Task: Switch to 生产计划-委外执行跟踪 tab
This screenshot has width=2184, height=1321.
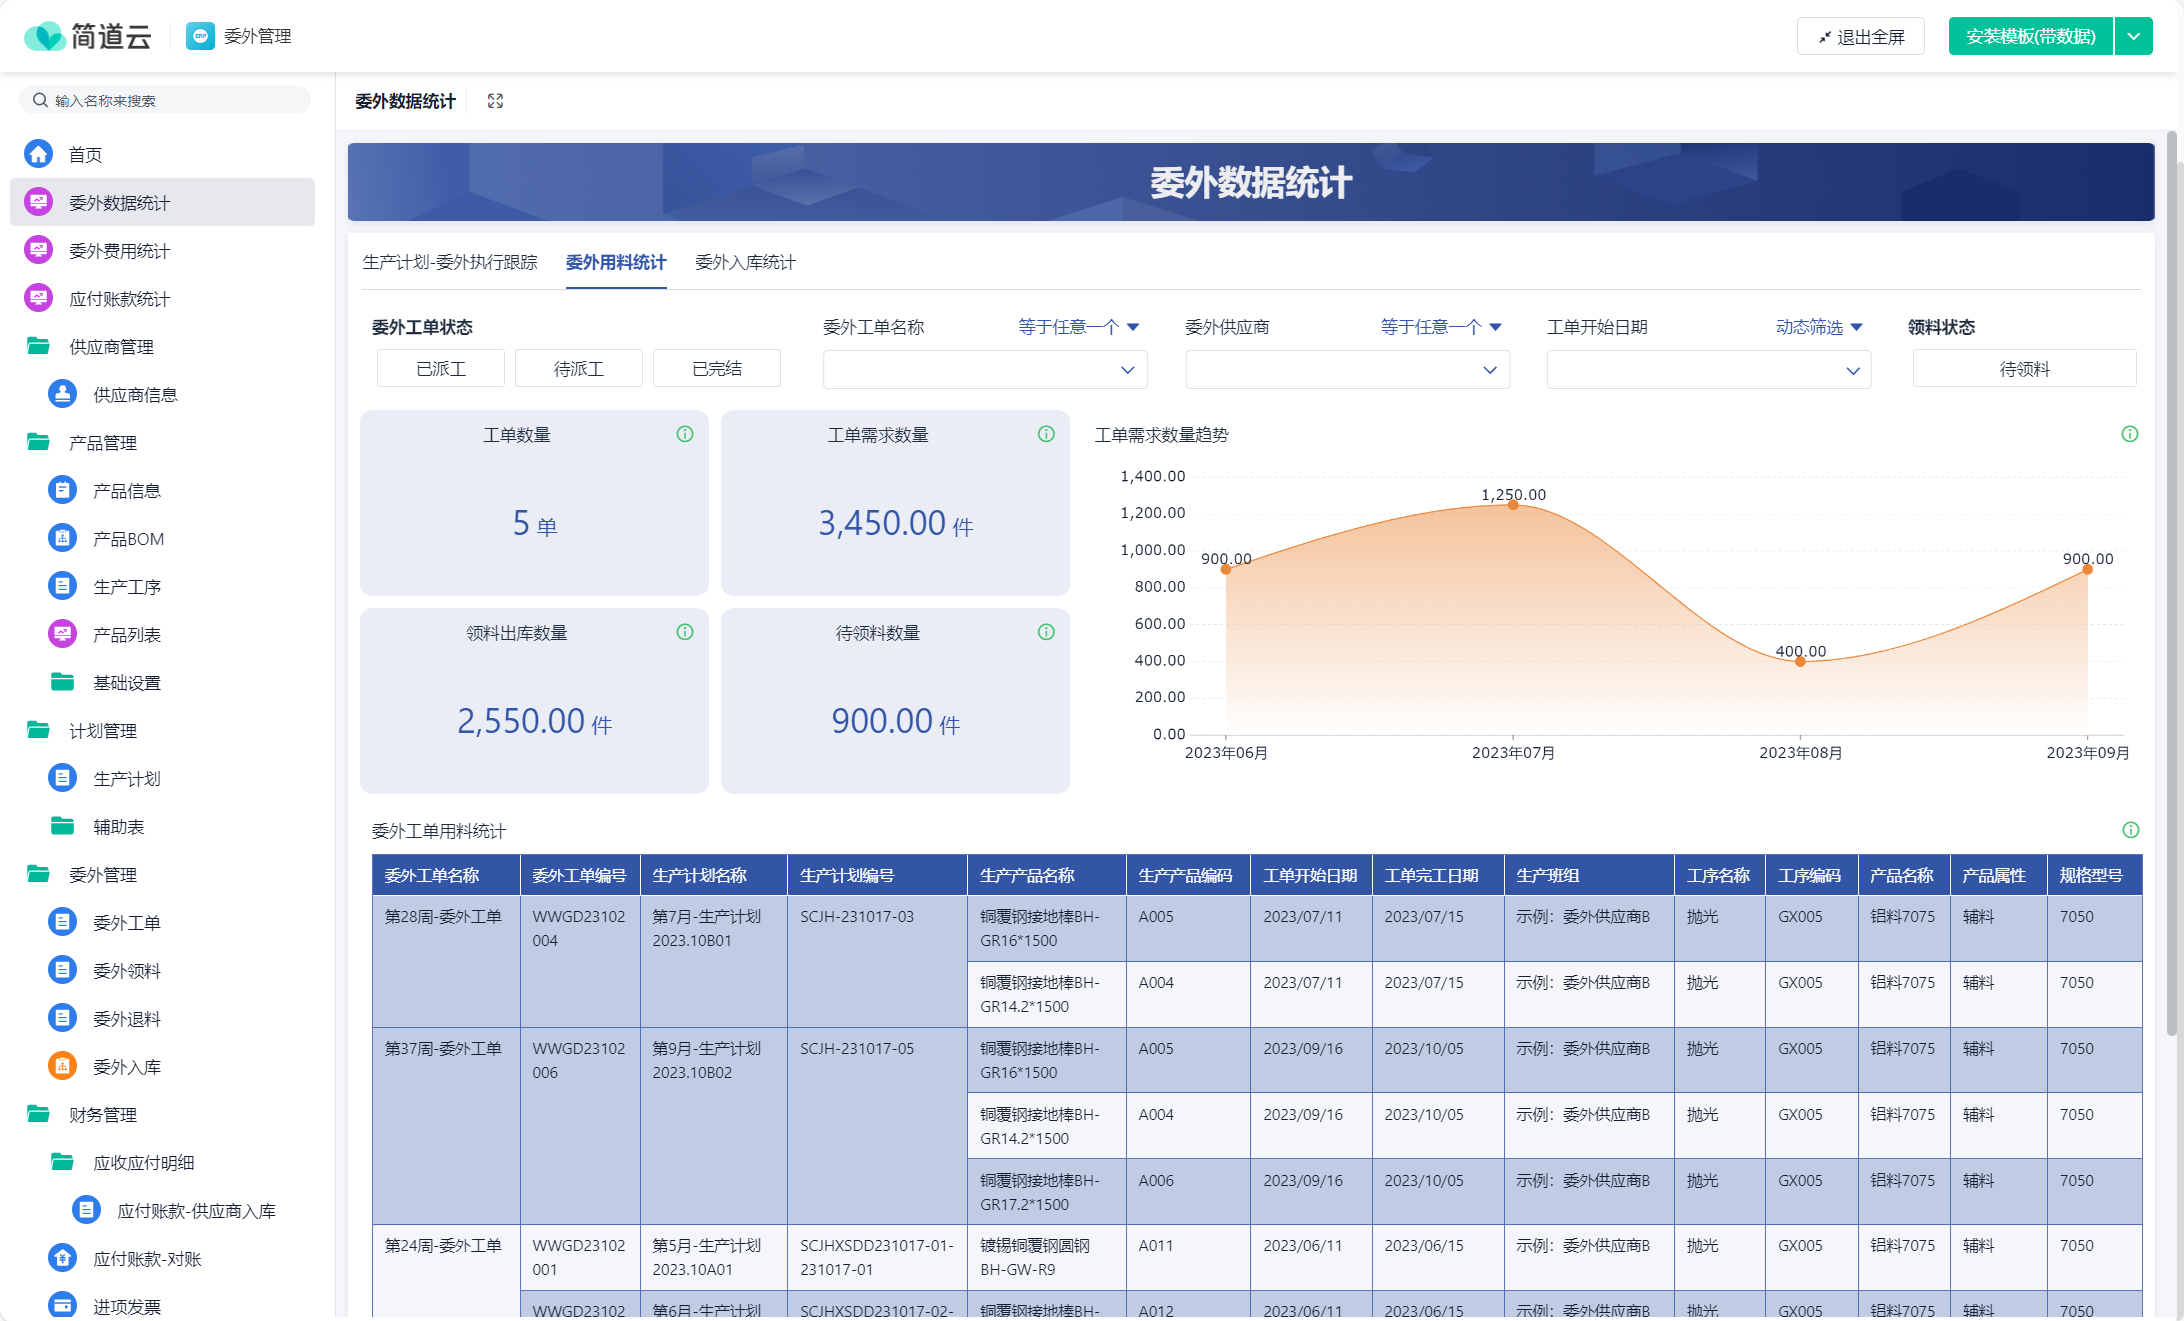Action: tap(450, 262)
